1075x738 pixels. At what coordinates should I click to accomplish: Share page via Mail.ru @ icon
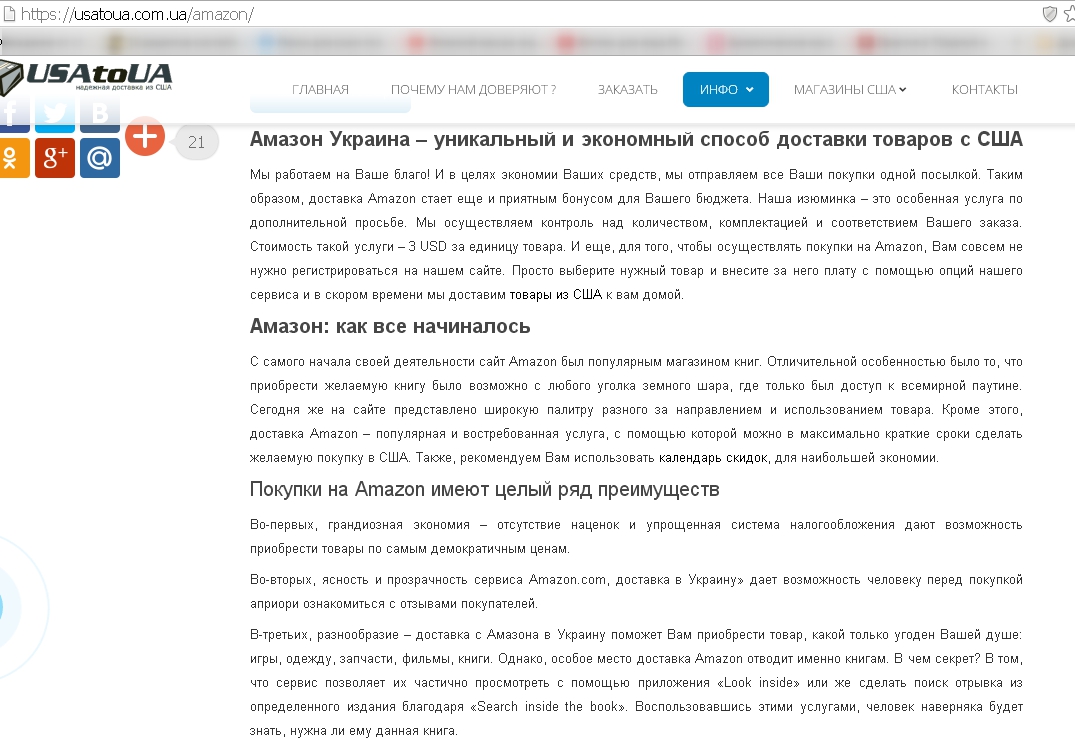point(100,158)
